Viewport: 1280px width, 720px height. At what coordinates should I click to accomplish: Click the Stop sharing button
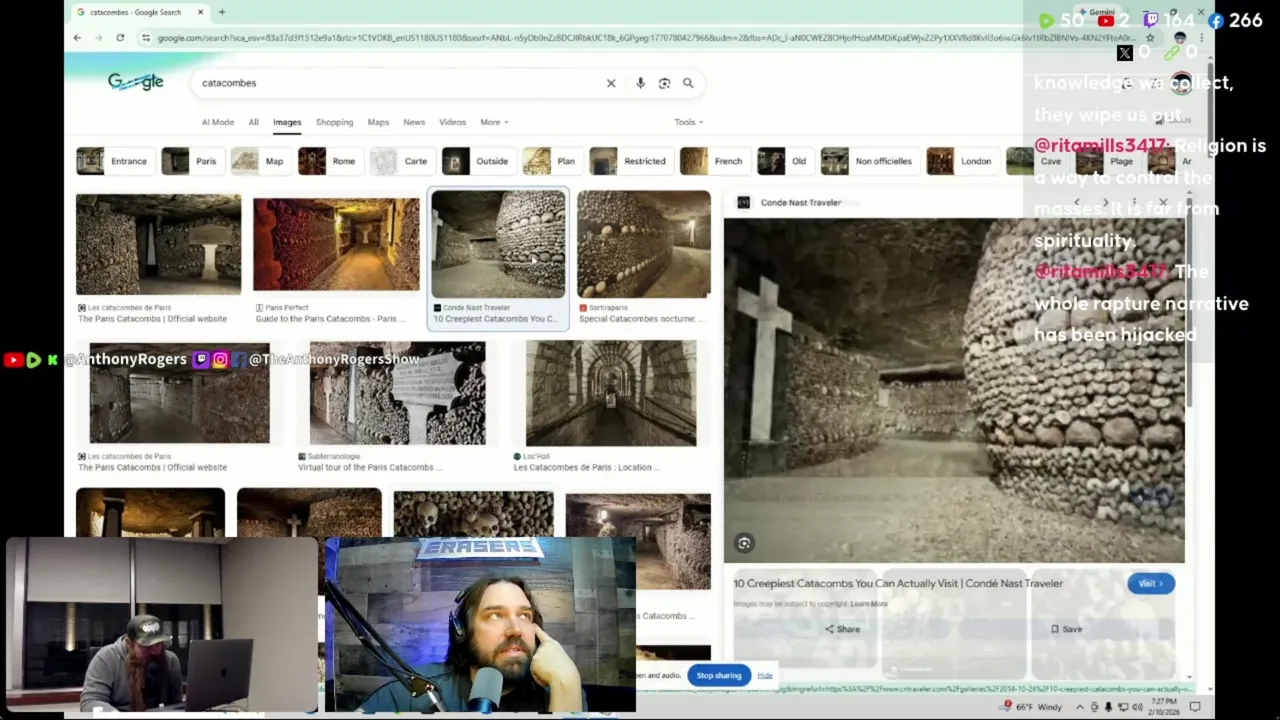click(x=719, y=675)
